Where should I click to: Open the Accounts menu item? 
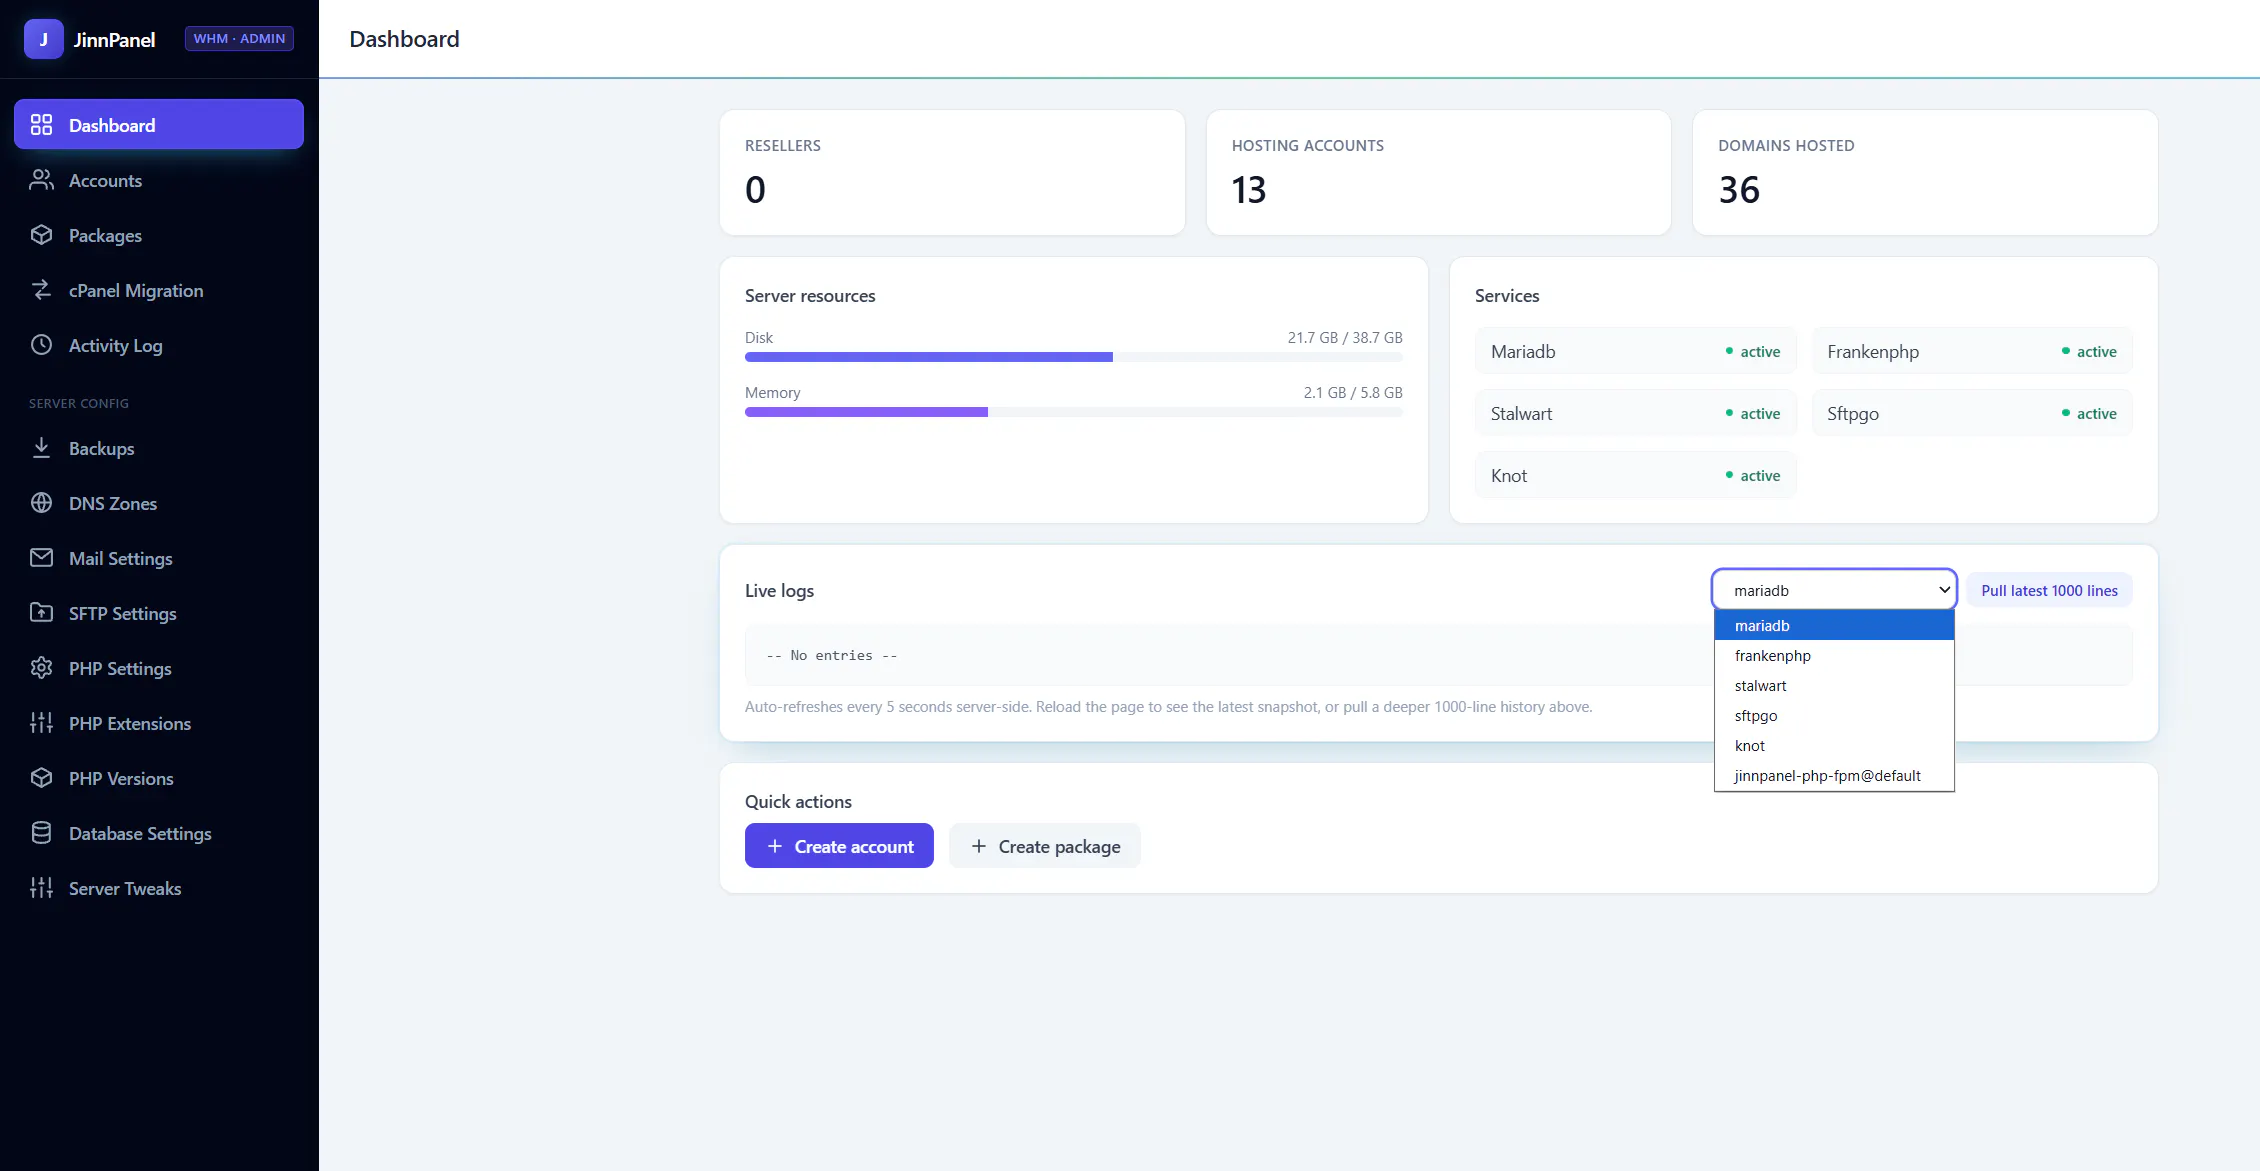159,180
